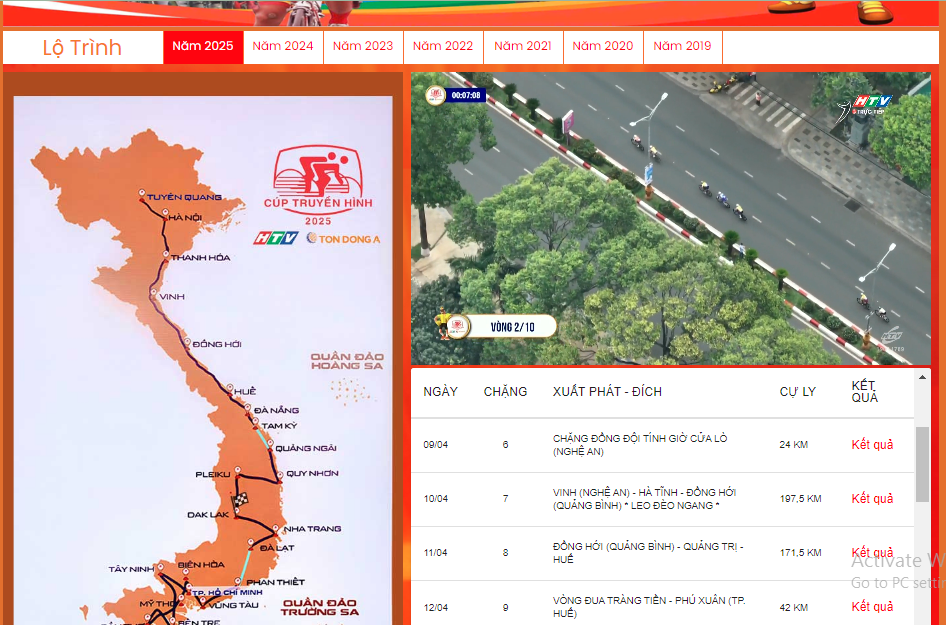Screen dimensions: 946x625
Task: Select the Pleiku map marker
Action: click(237, 470)
